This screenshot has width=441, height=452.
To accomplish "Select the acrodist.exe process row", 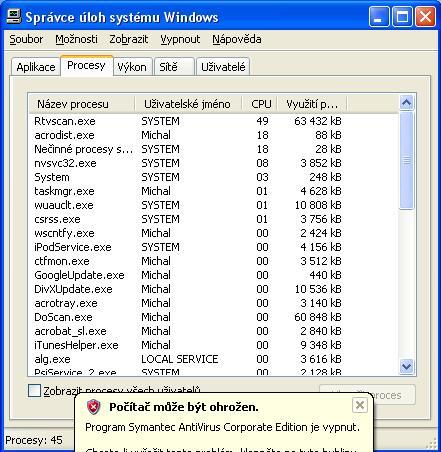I will click(213, 135).
